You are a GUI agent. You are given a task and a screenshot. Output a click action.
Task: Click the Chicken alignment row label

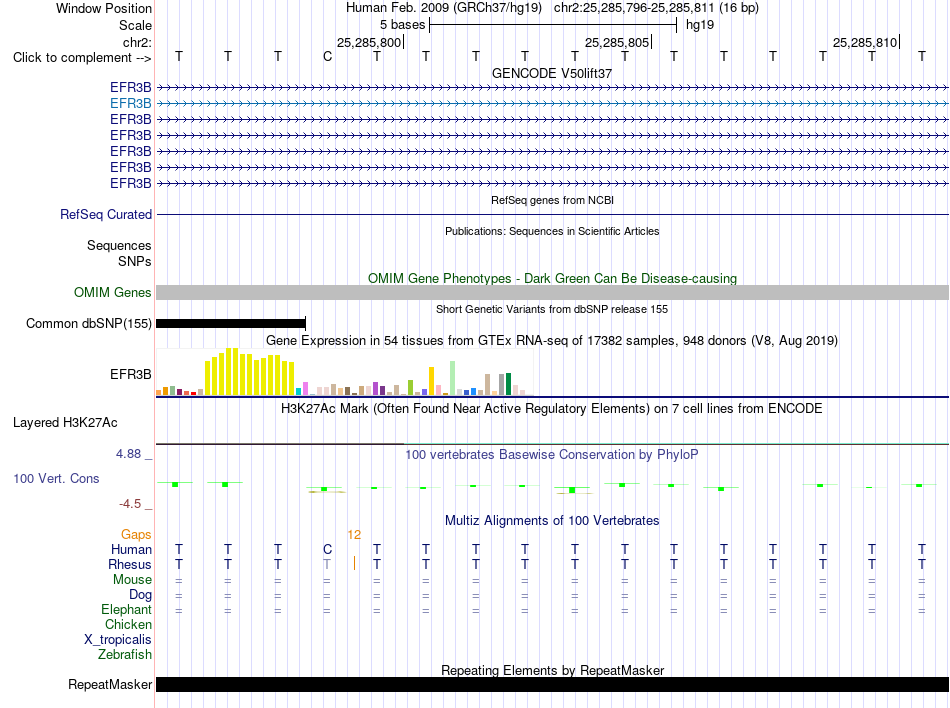(x=128, y=624)
